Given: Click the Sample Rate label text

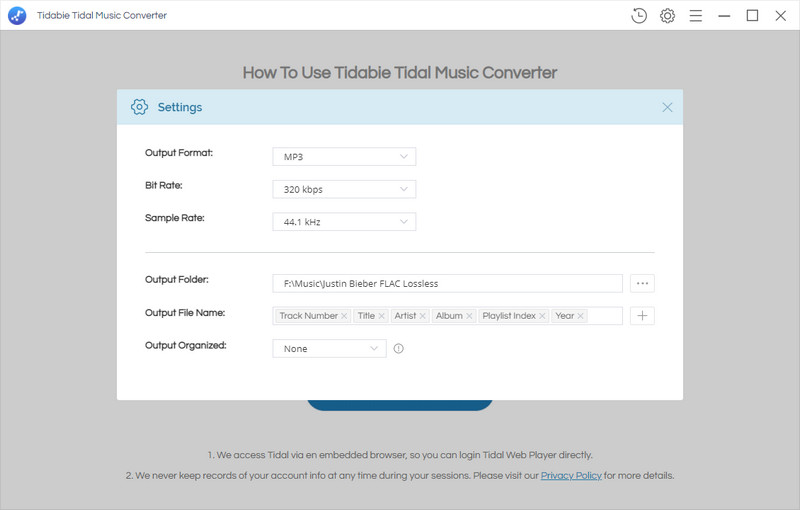Looking at the screenshot, I should [x=174, y=218].
